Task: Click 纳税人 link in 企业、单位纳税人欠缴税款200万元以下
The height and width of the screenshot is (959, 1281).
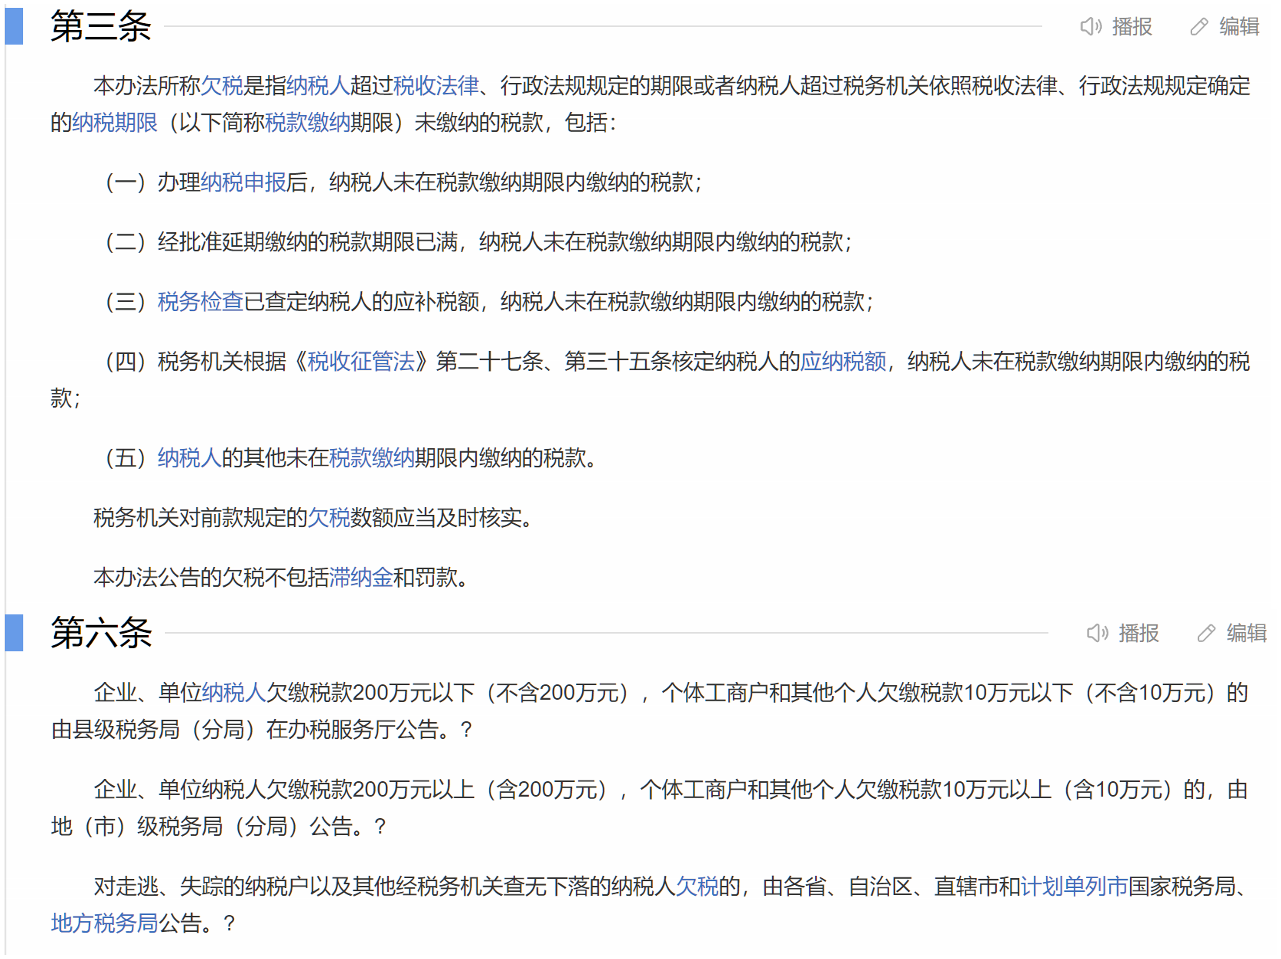Action: pos(233,693)
